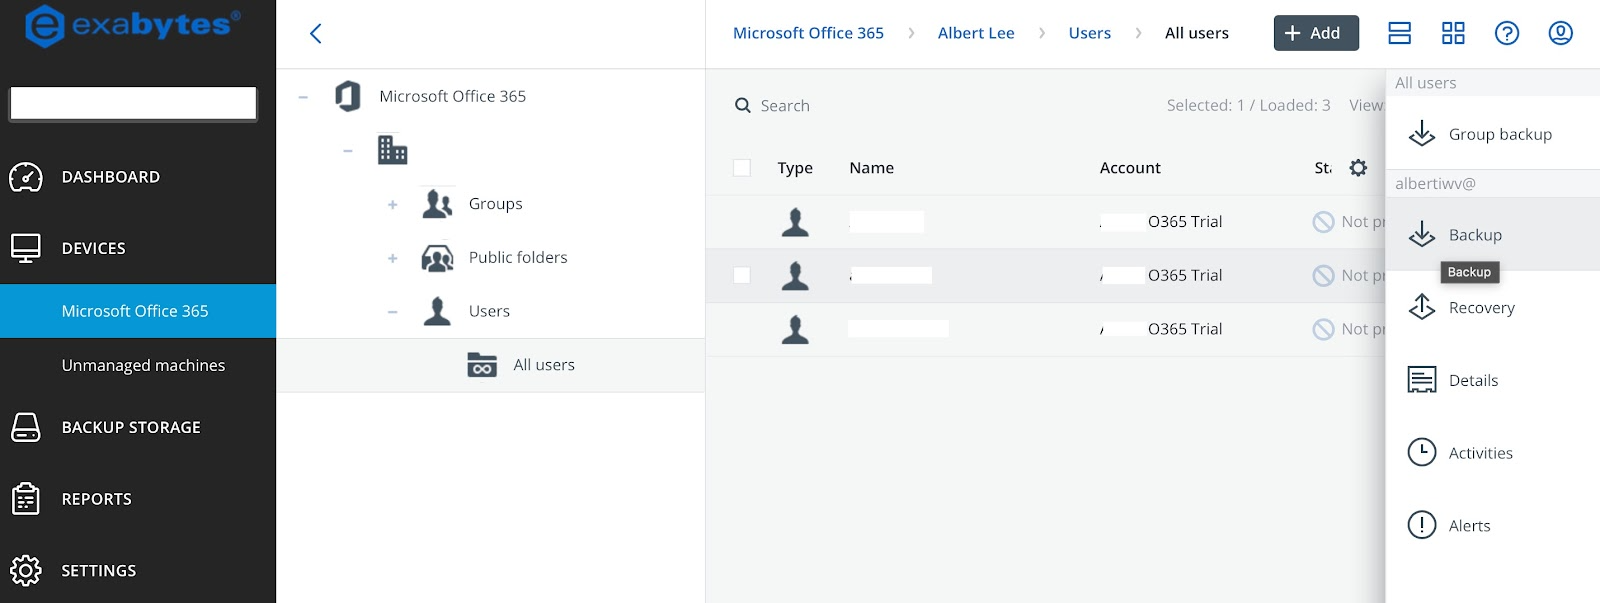This screenshot has width=1600, height=603.
Task: Sort by the Name column header
Action: (x=871, y=168)
